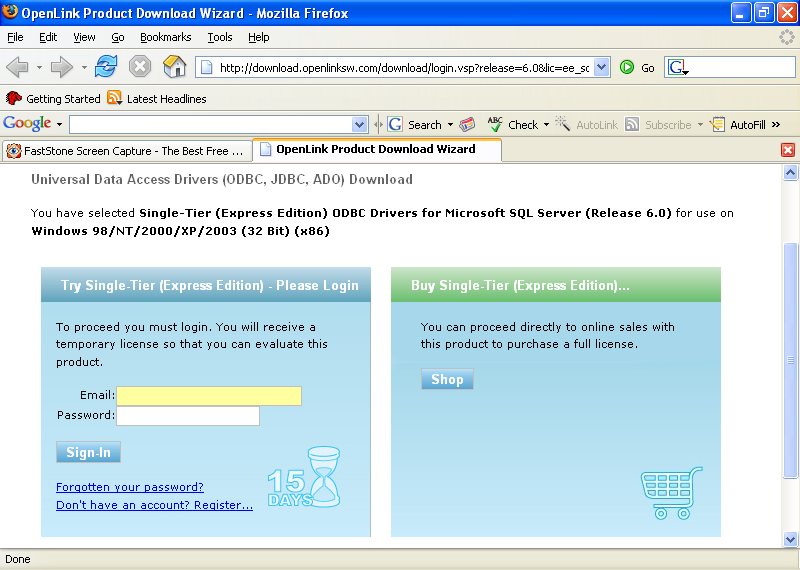
Task: Focus the Password input field
Action: 188,416
